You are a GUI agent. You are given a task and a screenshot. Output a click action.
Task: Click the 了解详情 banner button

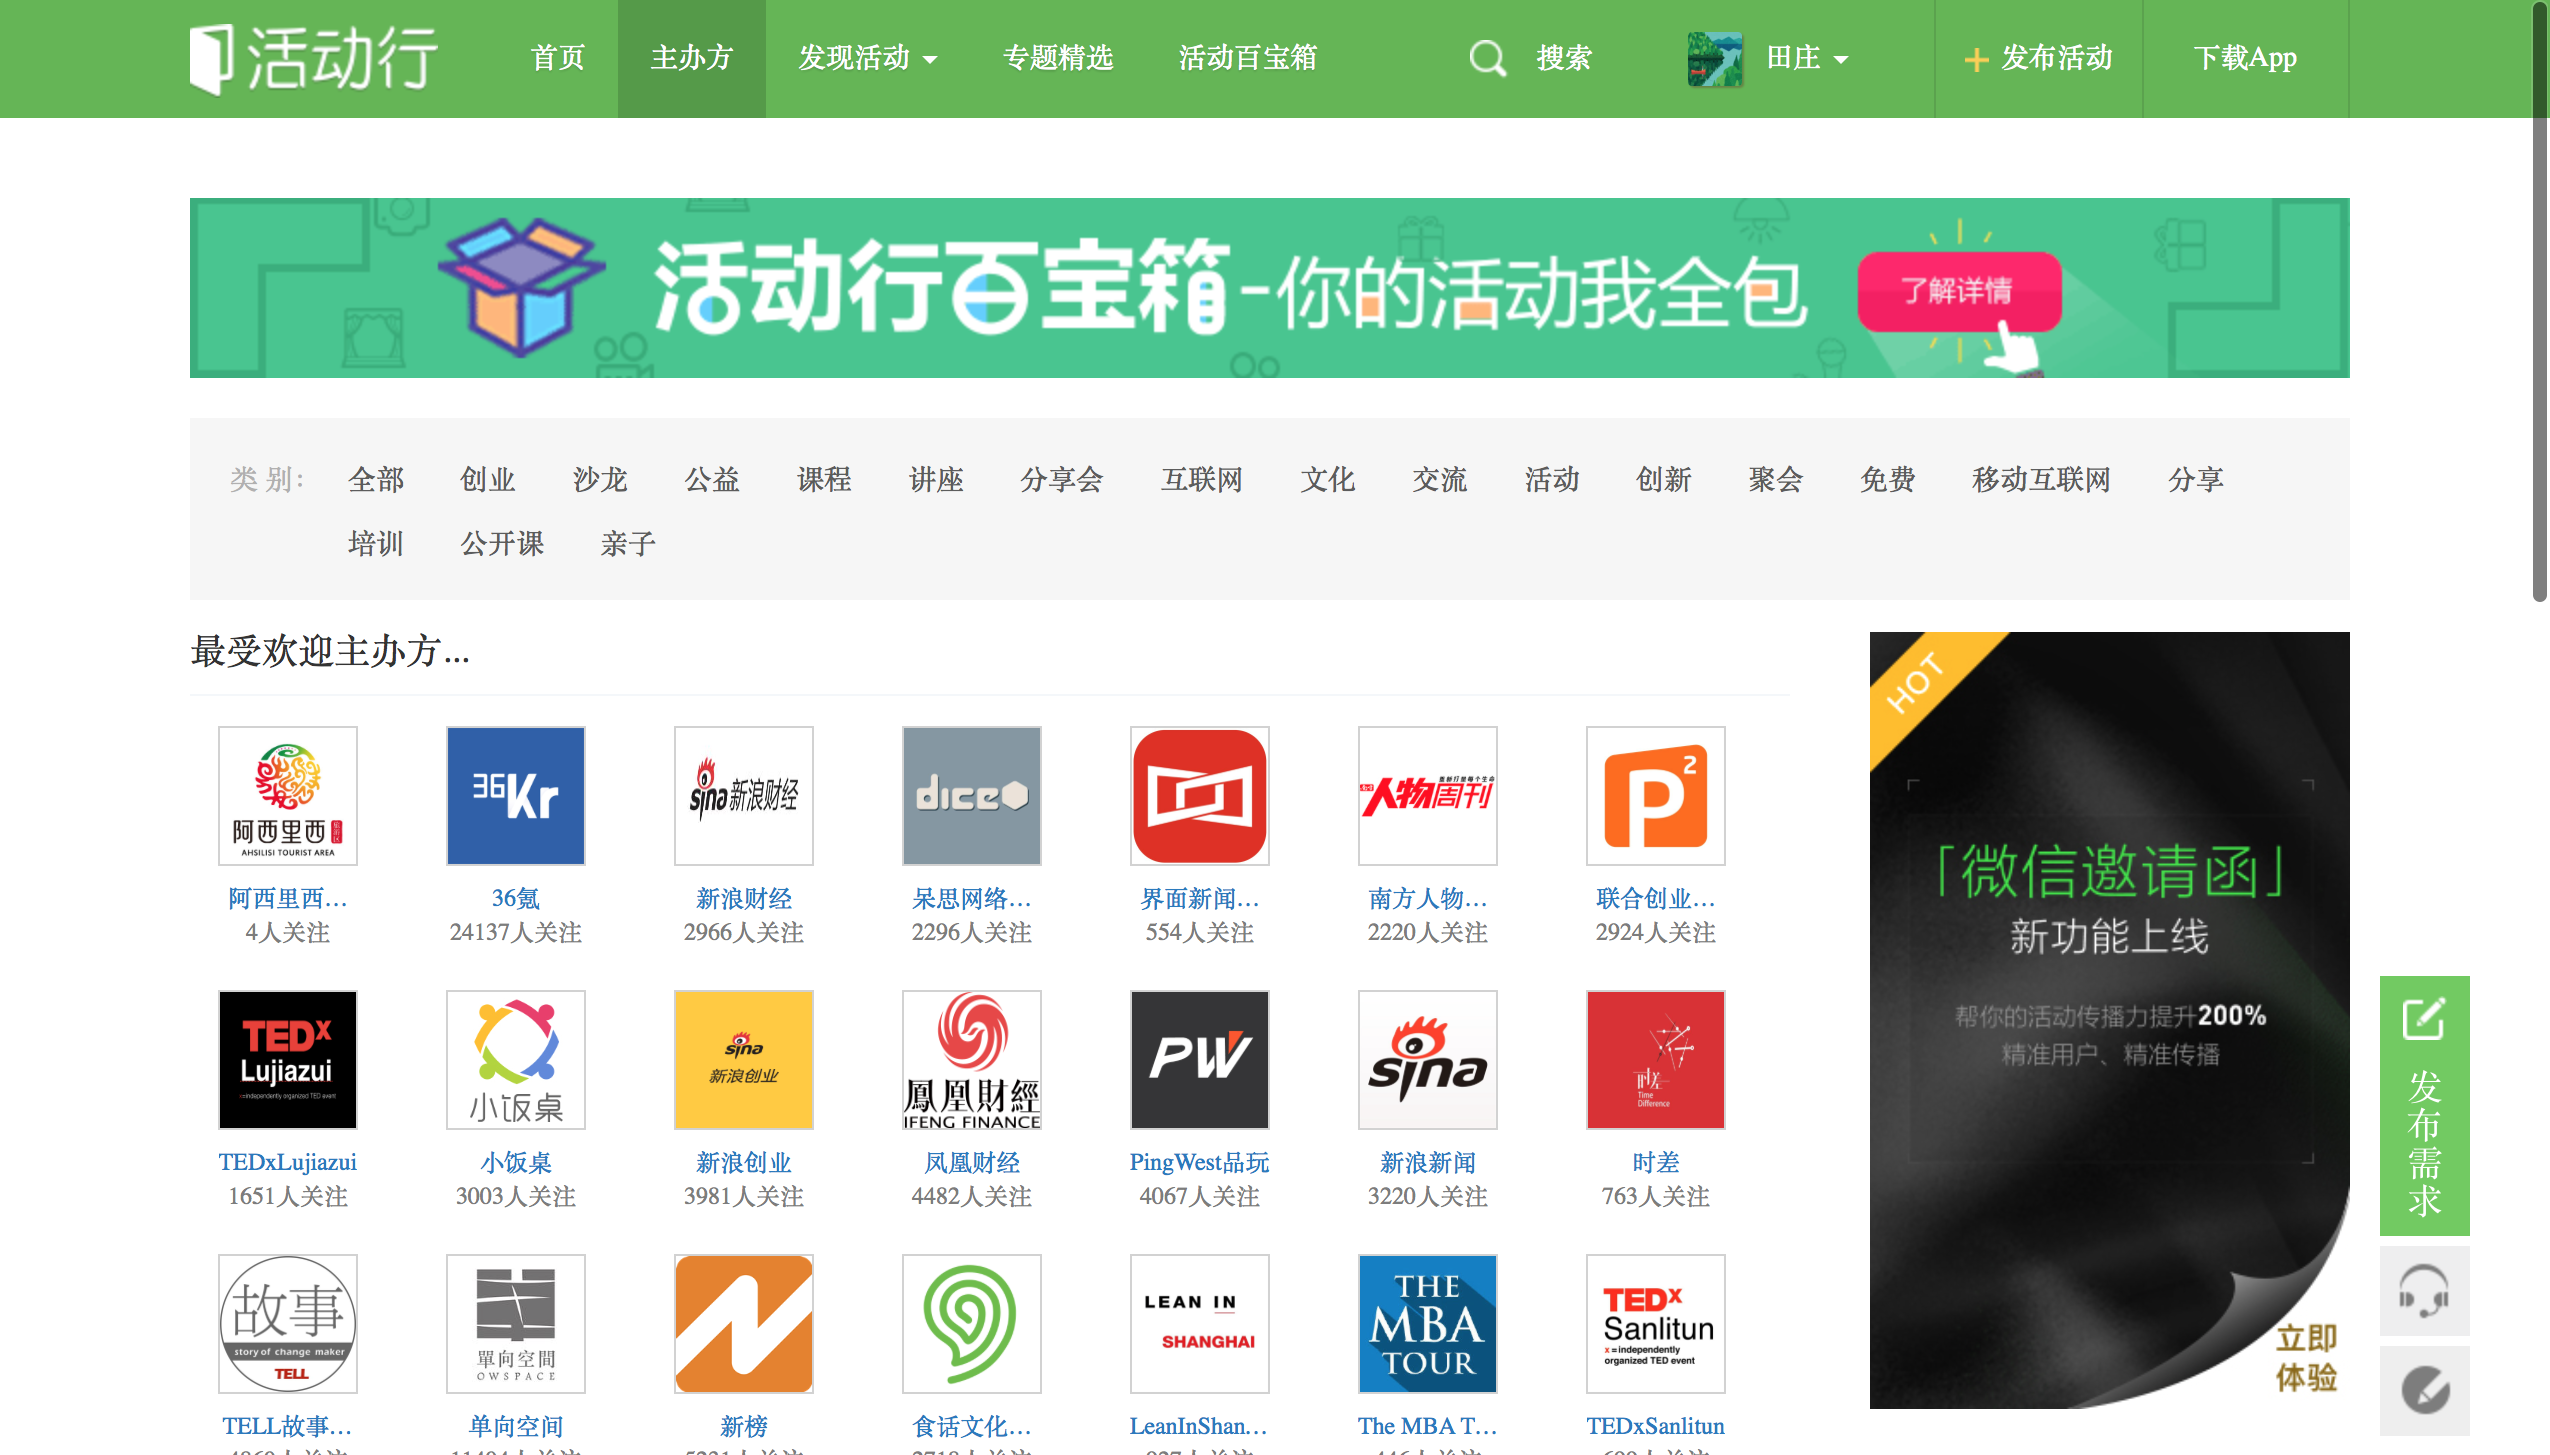coord(1959,291)
